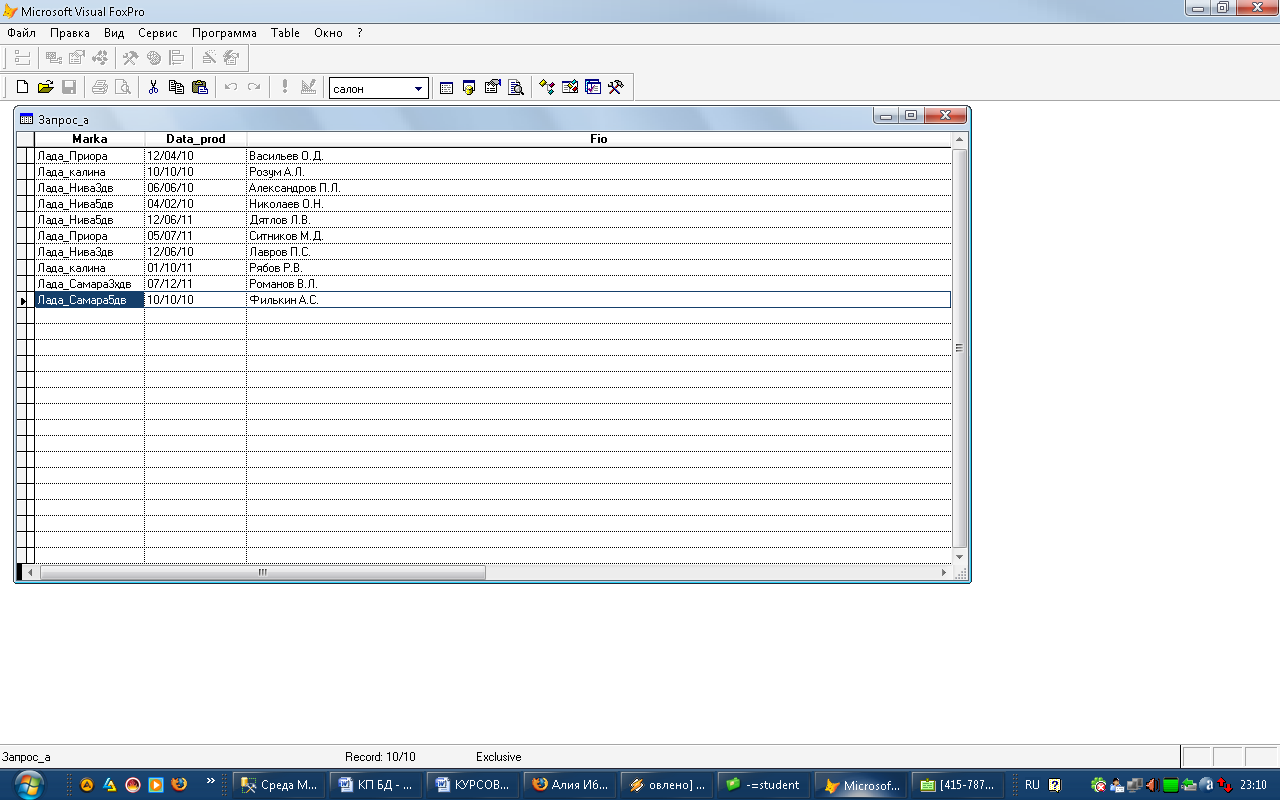Viewport: 1280px width, 800px height.
Task: Click the New file toolbar icon
Action: [x=22, y=88]
